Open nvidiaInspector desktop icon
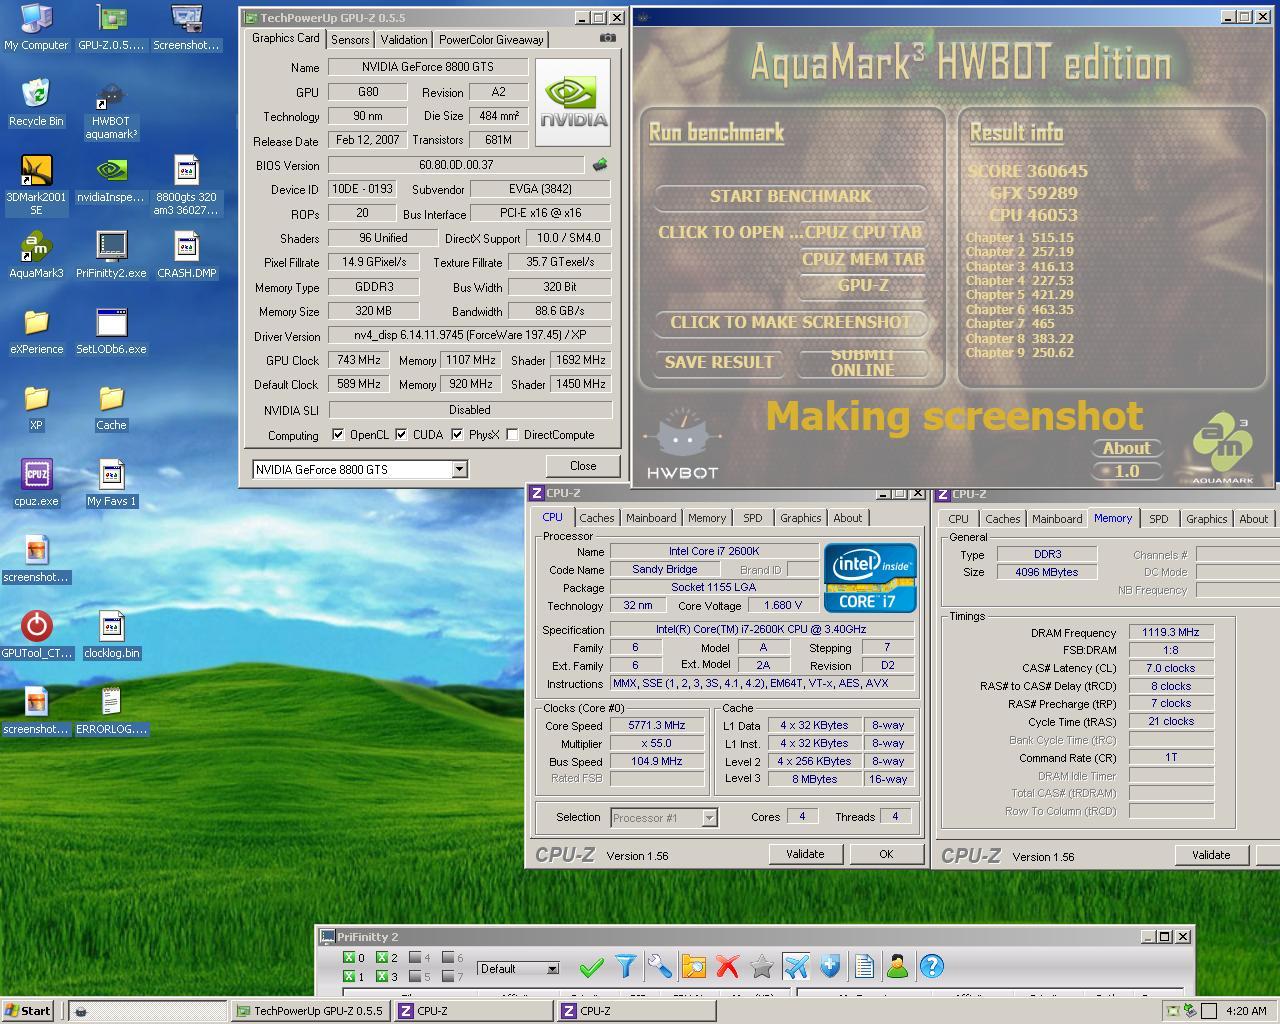The width and height of the screenshot is (1280, 1024). coord(111,180)
